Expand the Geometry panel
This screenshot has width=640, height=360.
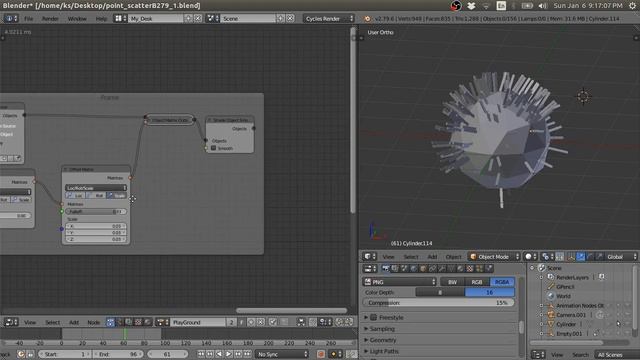(366, 340)
